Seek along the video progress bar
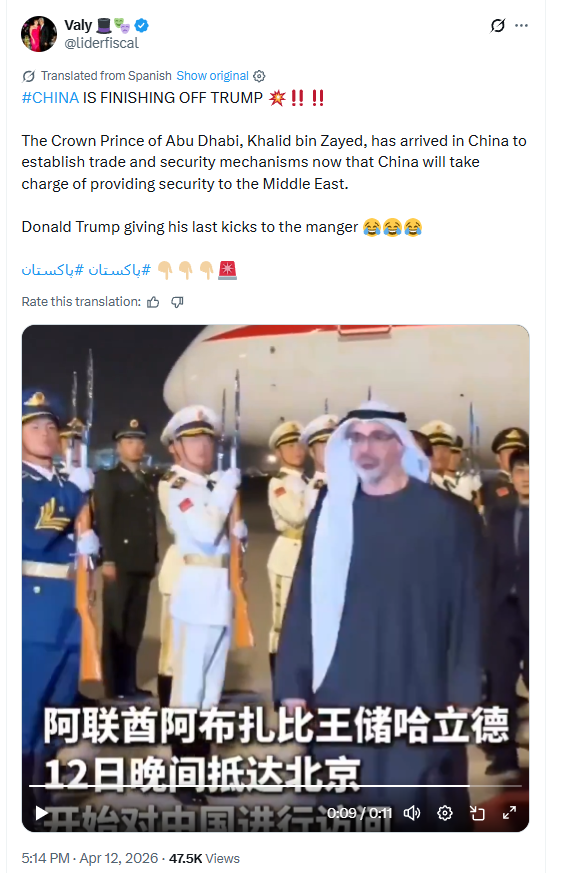 tap(275, 786)
